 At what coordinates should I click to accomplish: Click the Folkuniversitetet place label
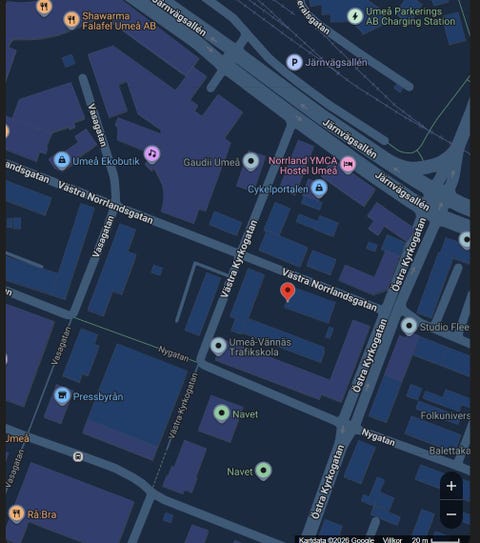pyautogui.click(x=445, y=416)
